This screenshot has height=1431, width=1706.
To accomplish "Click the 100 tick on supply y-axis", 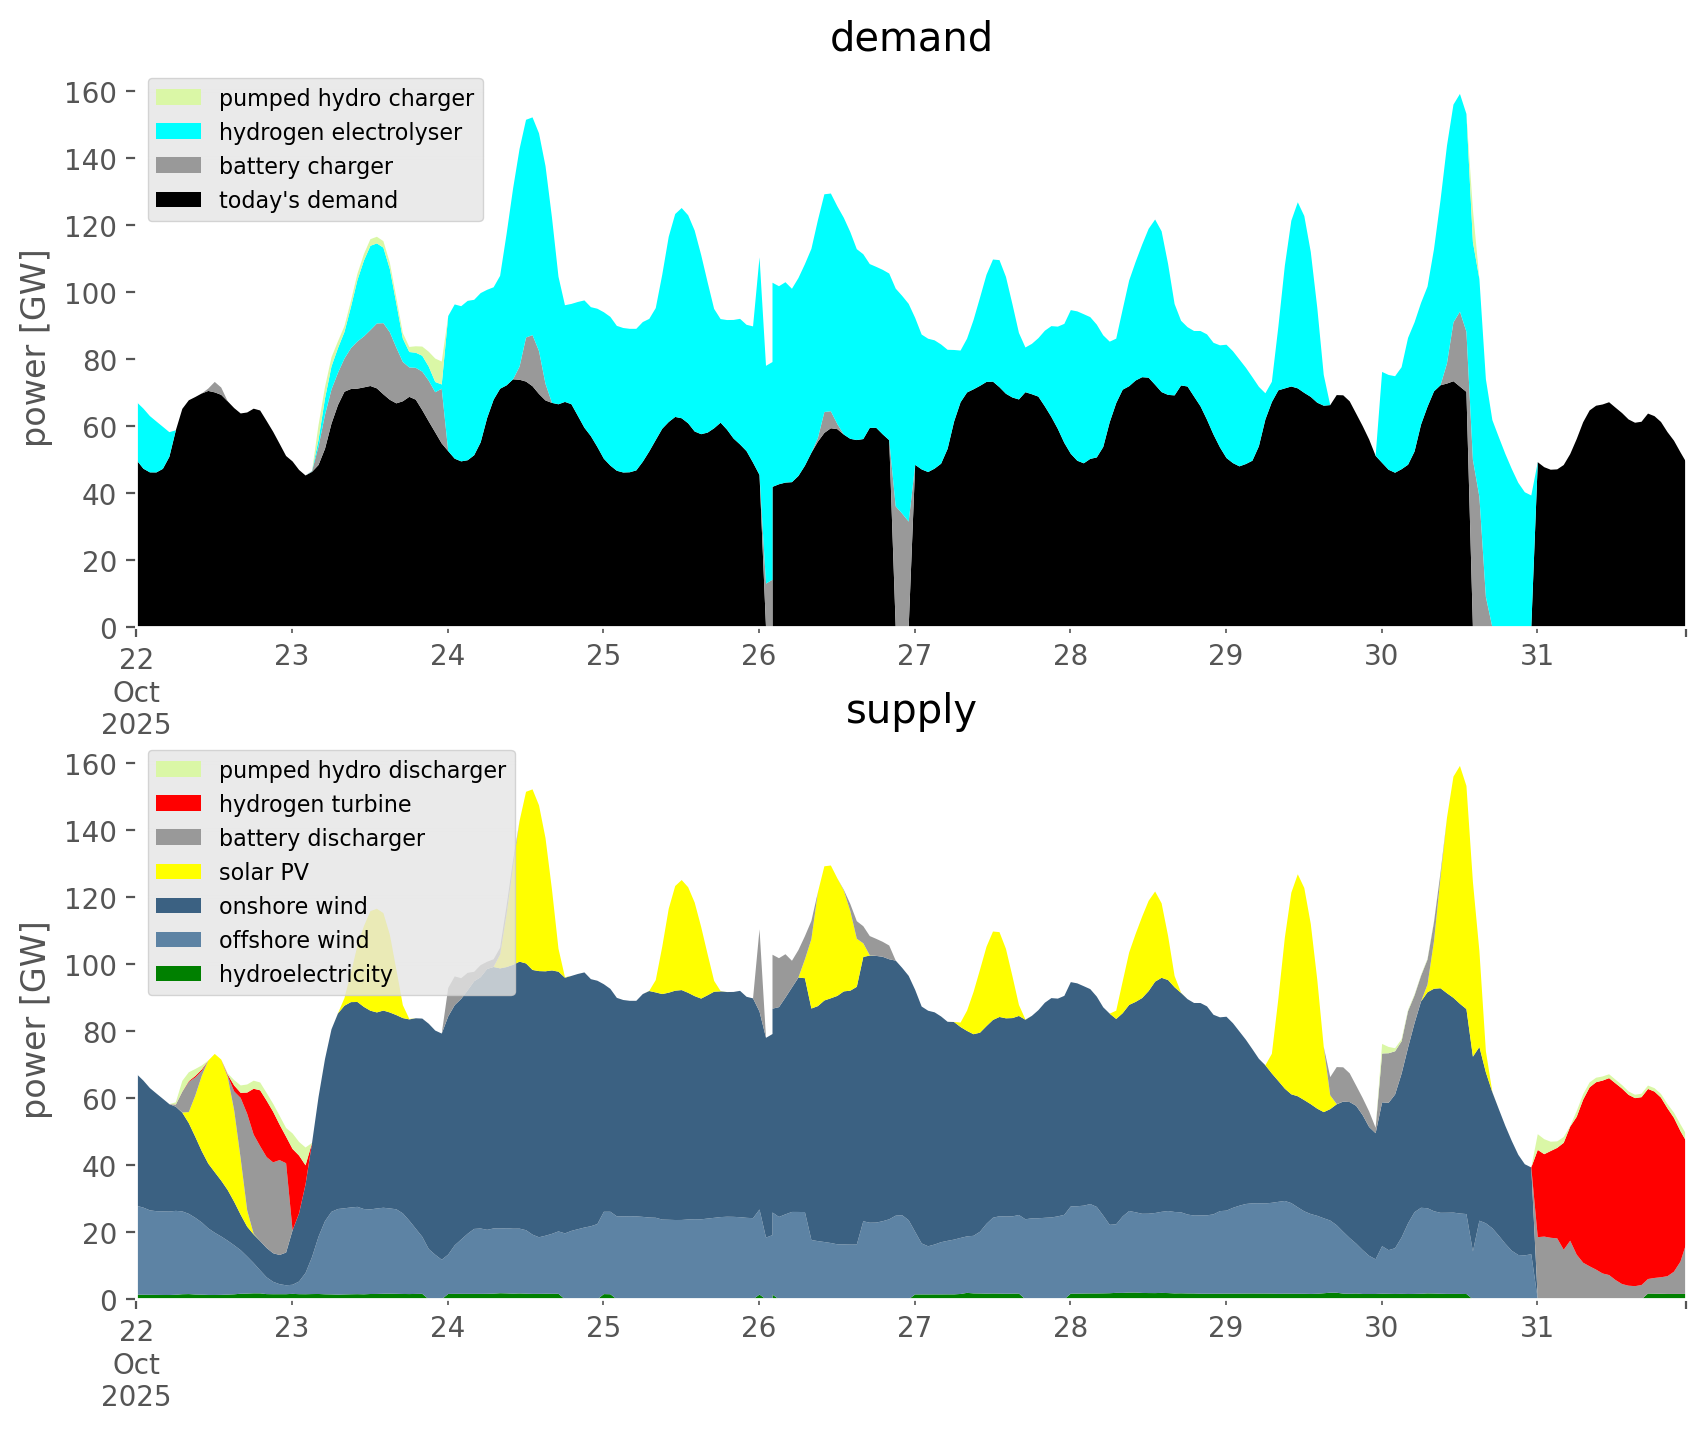I will pyautogui.click(x=90, y=965).
